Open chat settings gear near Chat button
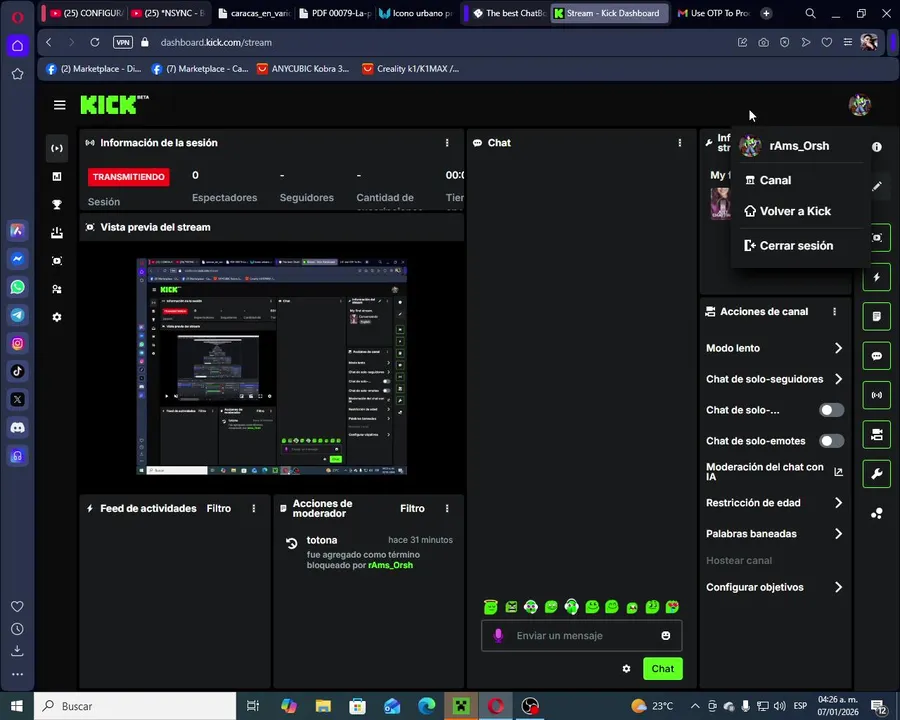Image resolution: width=900 pixels, height=720 pixels. pos(626,669)
